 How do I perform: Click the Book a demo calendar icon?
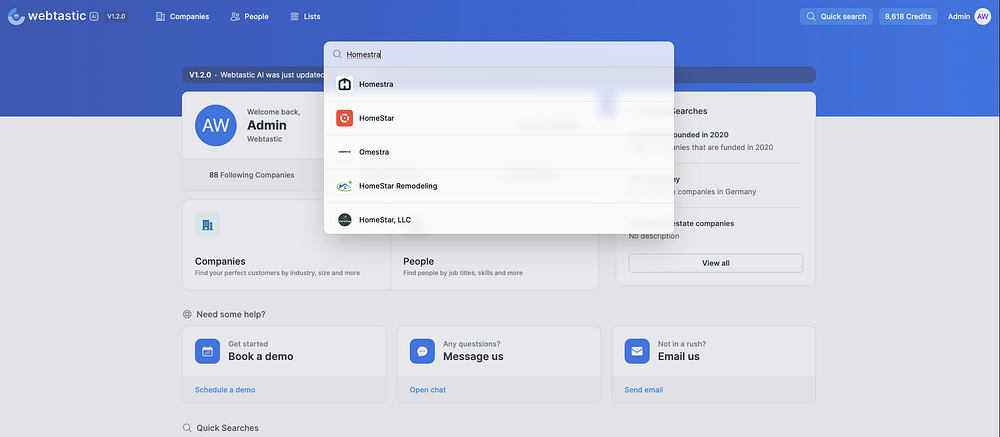coord(207,351)
